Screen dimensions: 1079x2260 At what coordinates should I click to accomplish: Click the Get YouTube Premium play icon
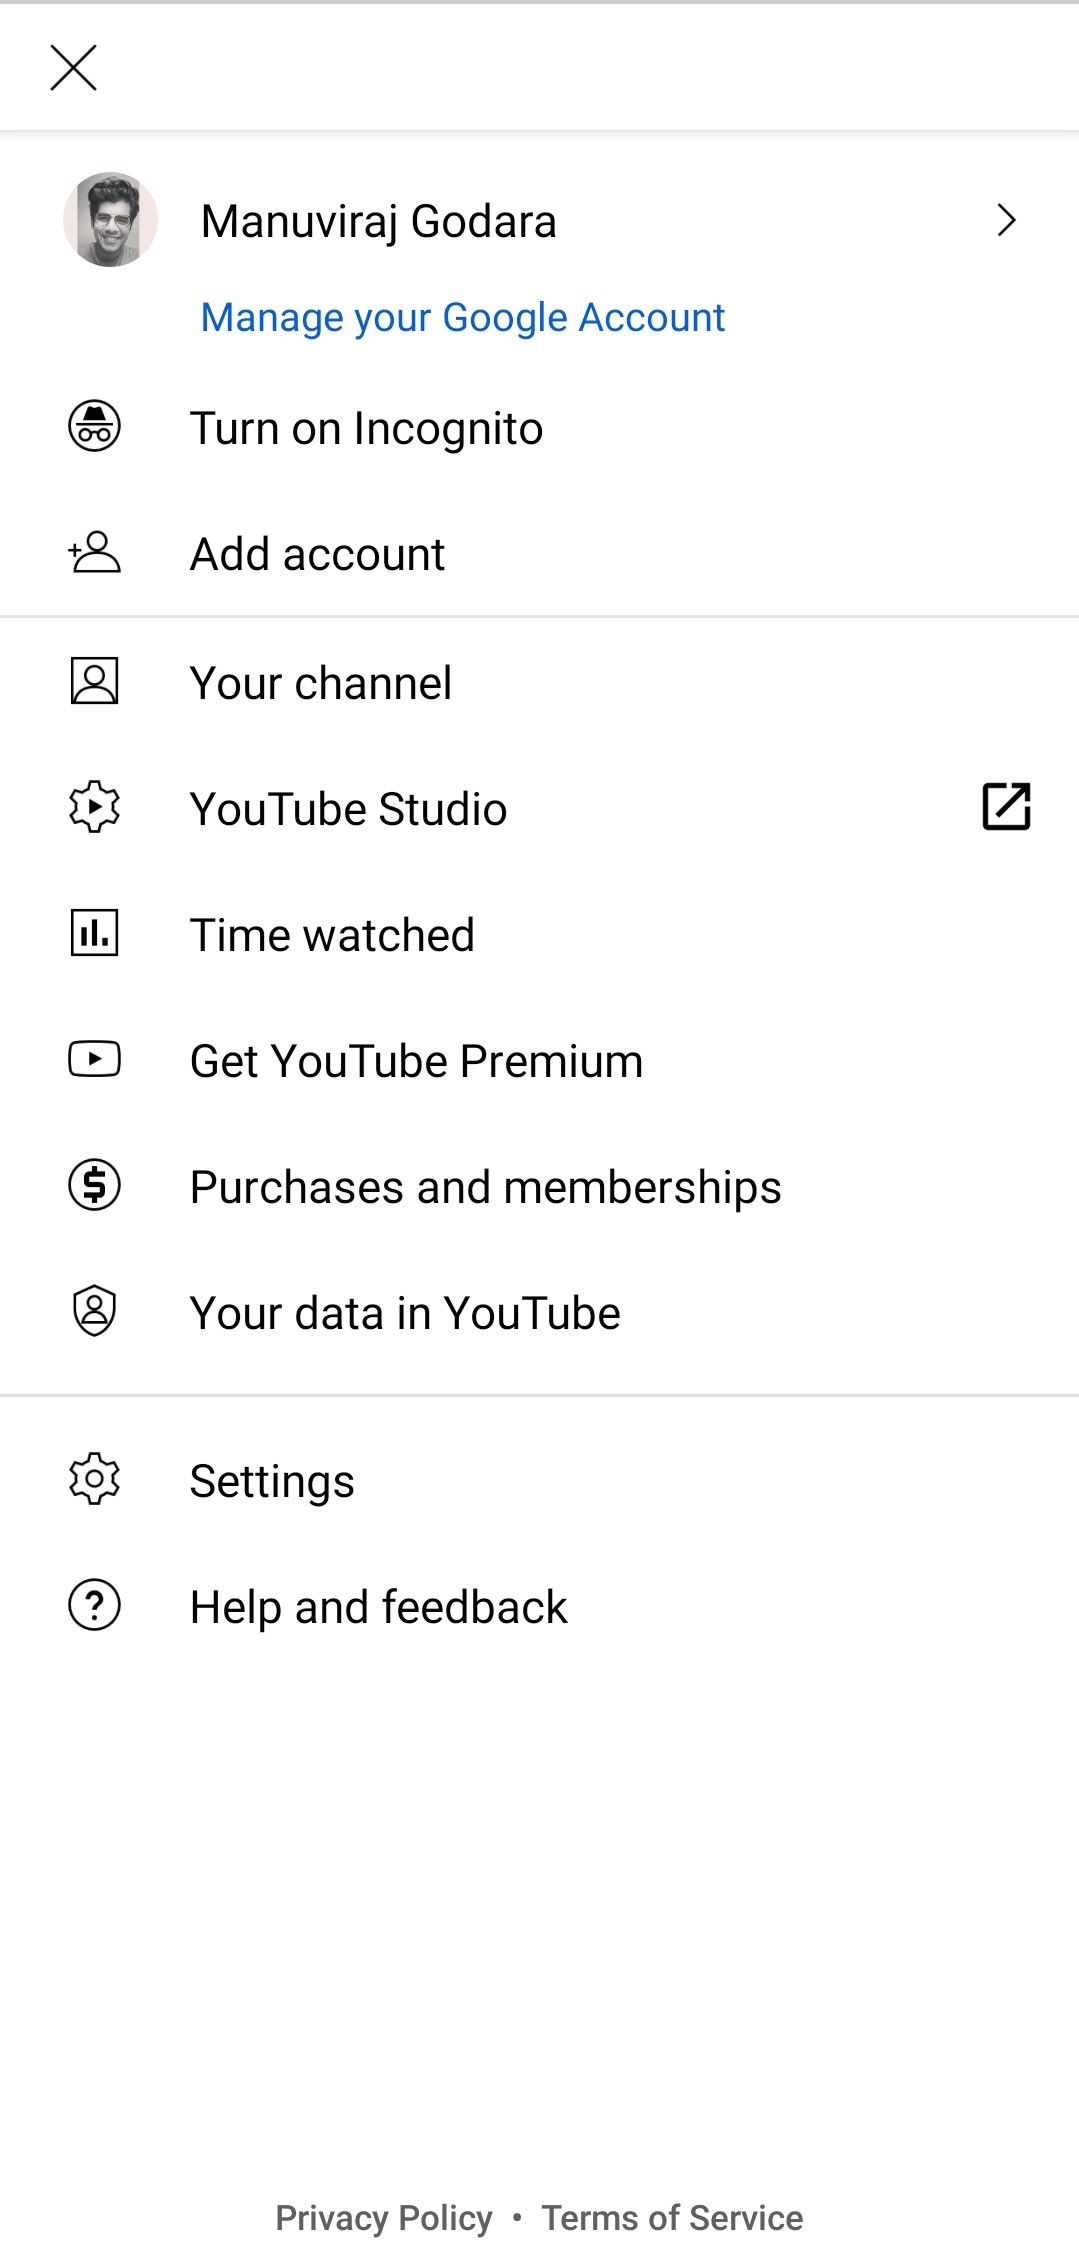pyautogui.click(x=94, y=1059)
